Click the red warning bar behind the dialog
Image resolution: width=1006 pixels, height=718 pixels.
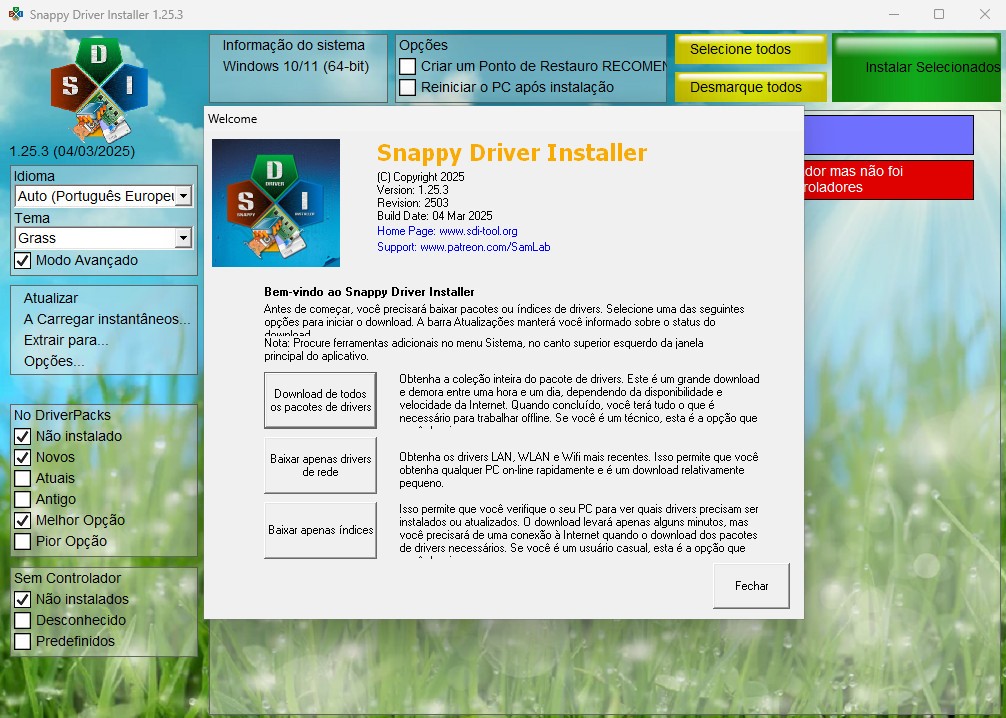click(889, 180)
